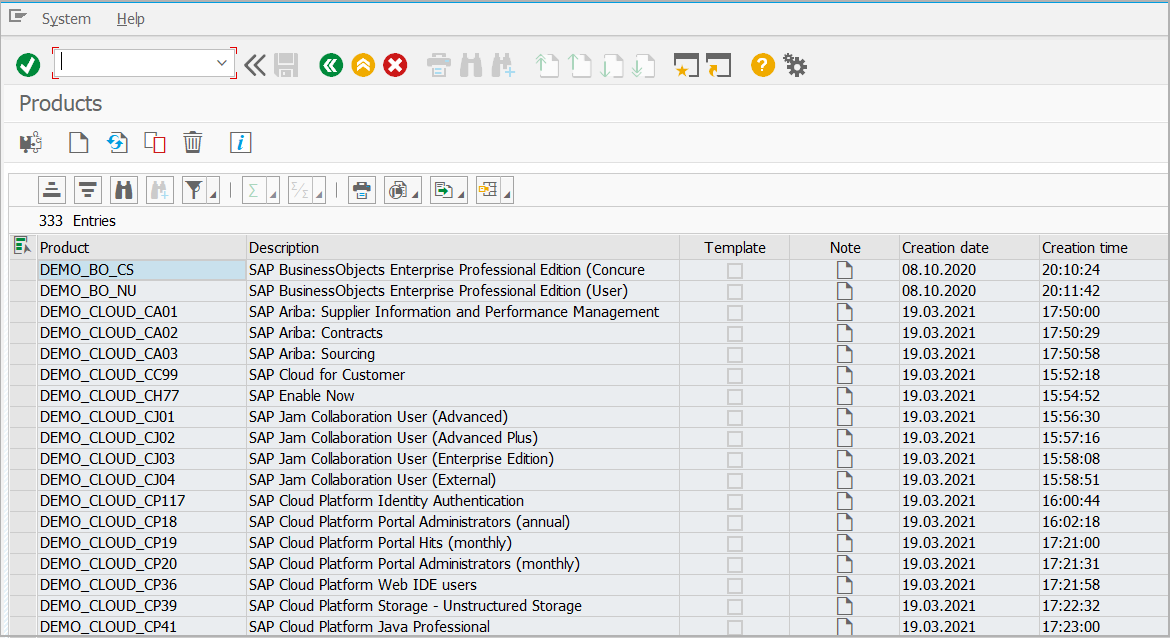Viewport: 1170px width, 638px height.
Task: Click the Print icon in system toolbar
Action: coord(439,65)
